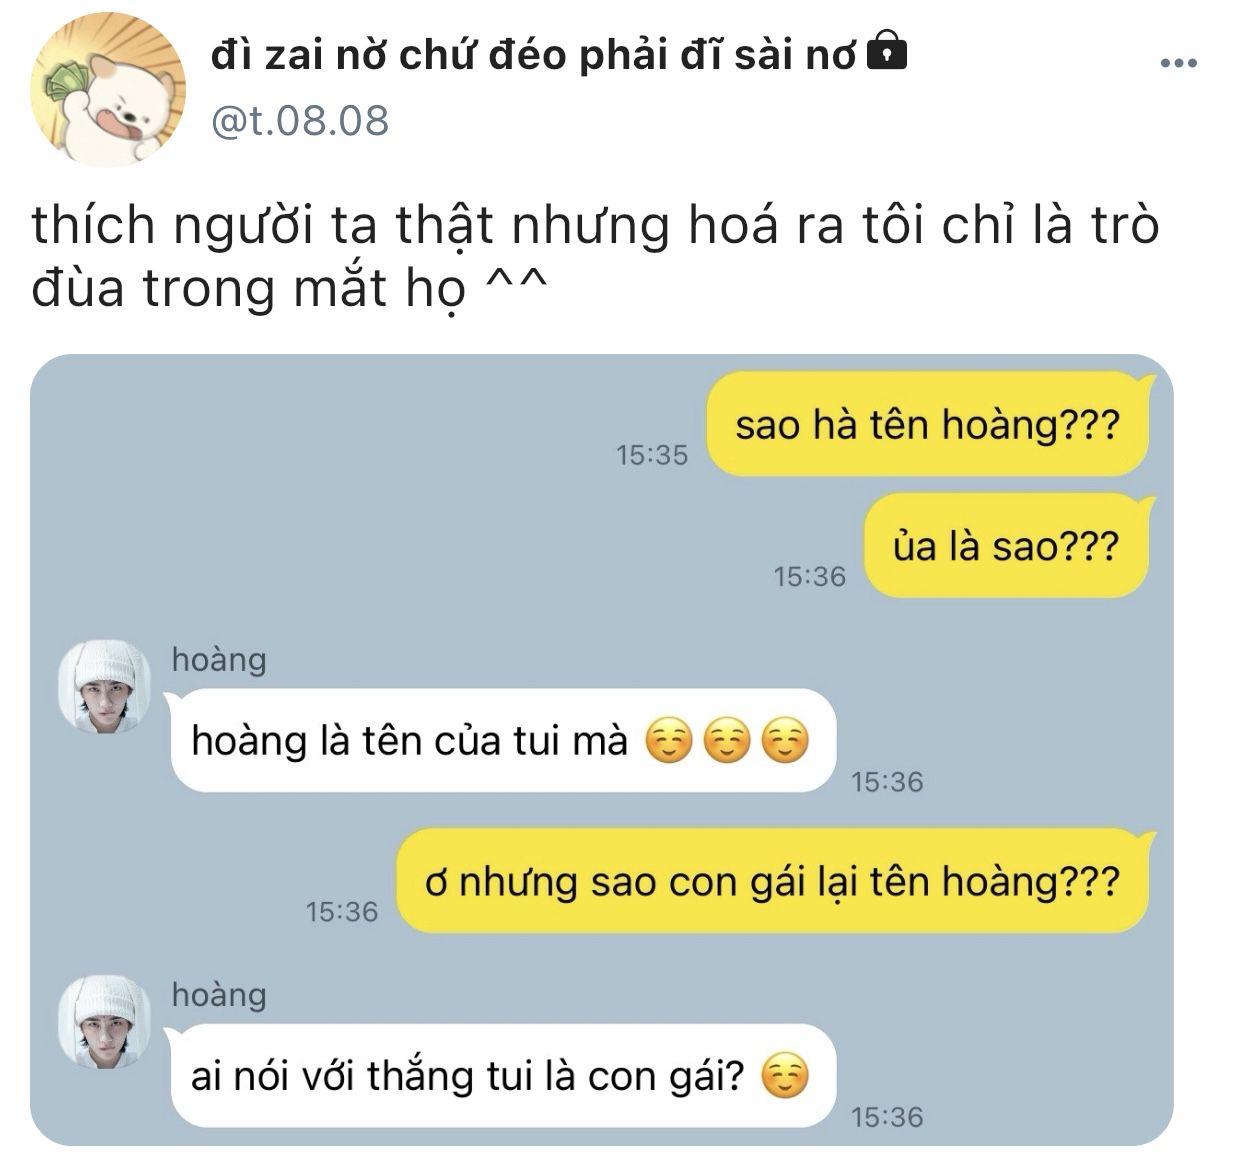The width and height of the screenshot is (1242, 1164).
Task: Open the @t.08.08 username handle
Action: click(x=300, y=121)
